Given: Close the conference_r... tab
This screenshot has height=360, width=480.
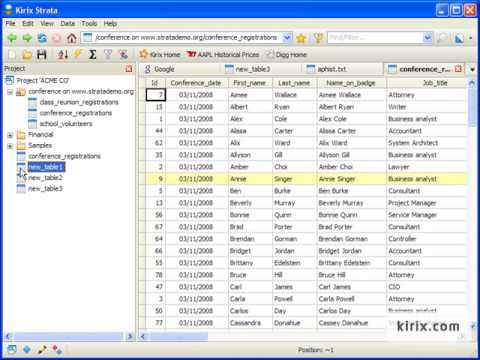Looking at the screenshot, I should [458, 69].
